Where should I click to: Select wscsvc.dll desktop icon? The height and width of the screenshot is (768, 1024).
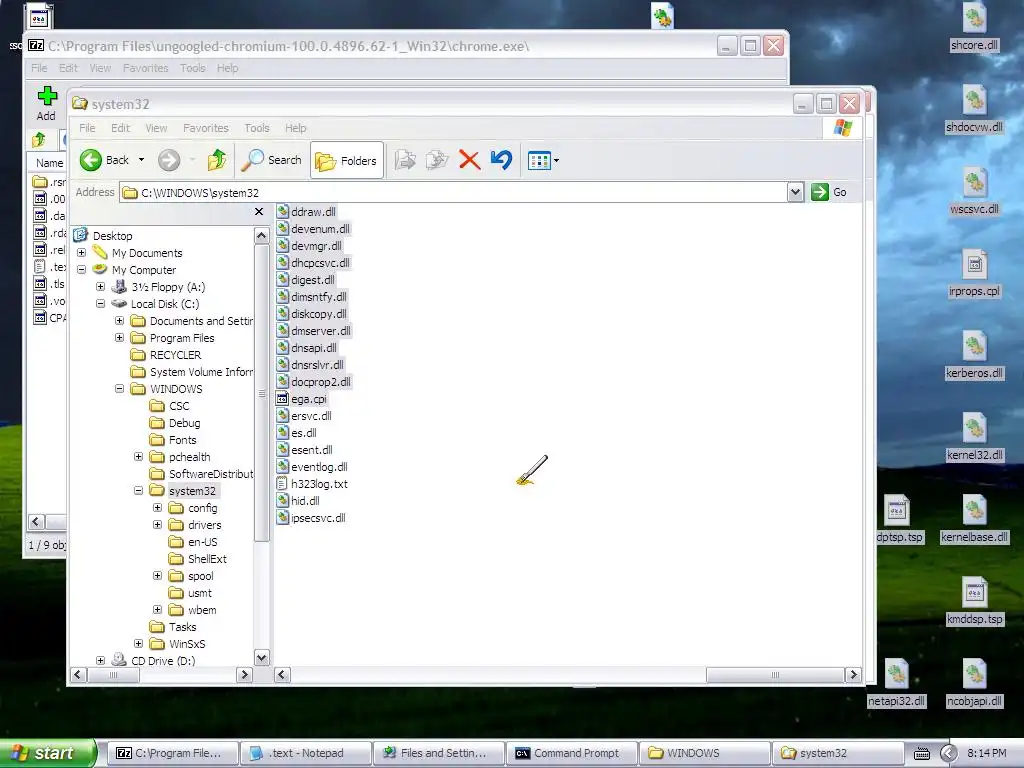(974, 193)
